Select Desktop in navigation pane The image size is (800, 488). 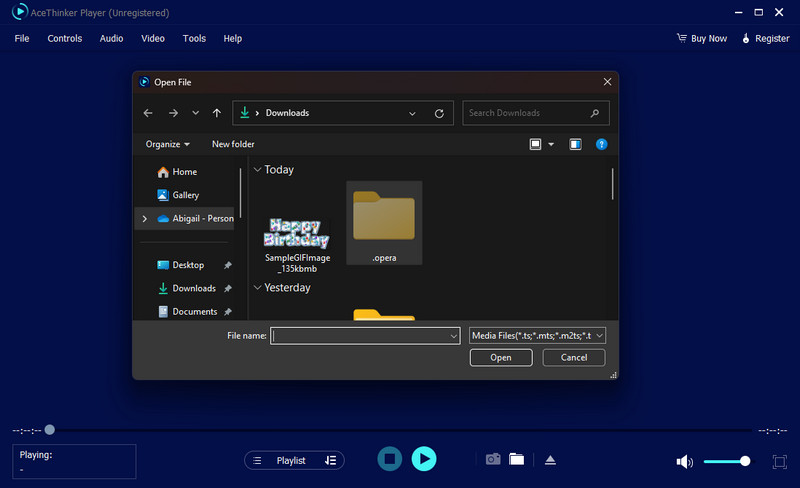tap(188, 265)
